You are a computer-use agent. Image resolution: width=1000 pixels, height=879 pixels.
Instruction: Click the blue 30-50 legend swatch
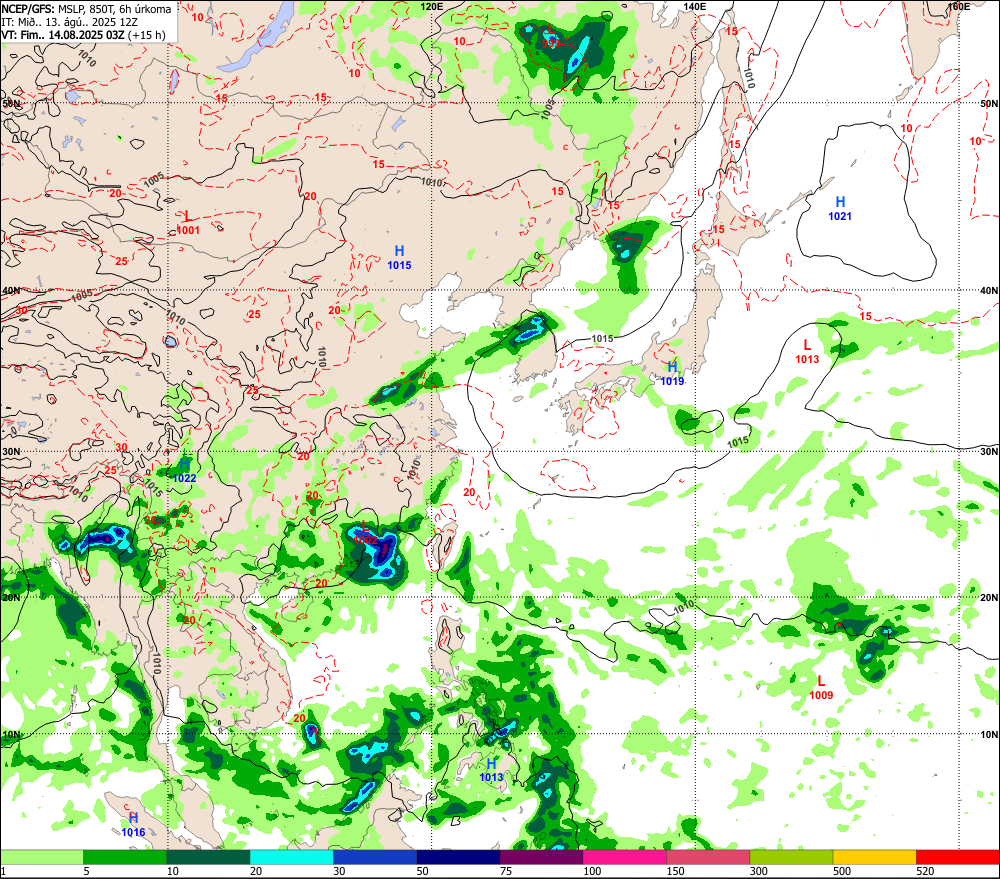[x=374, y=857]
